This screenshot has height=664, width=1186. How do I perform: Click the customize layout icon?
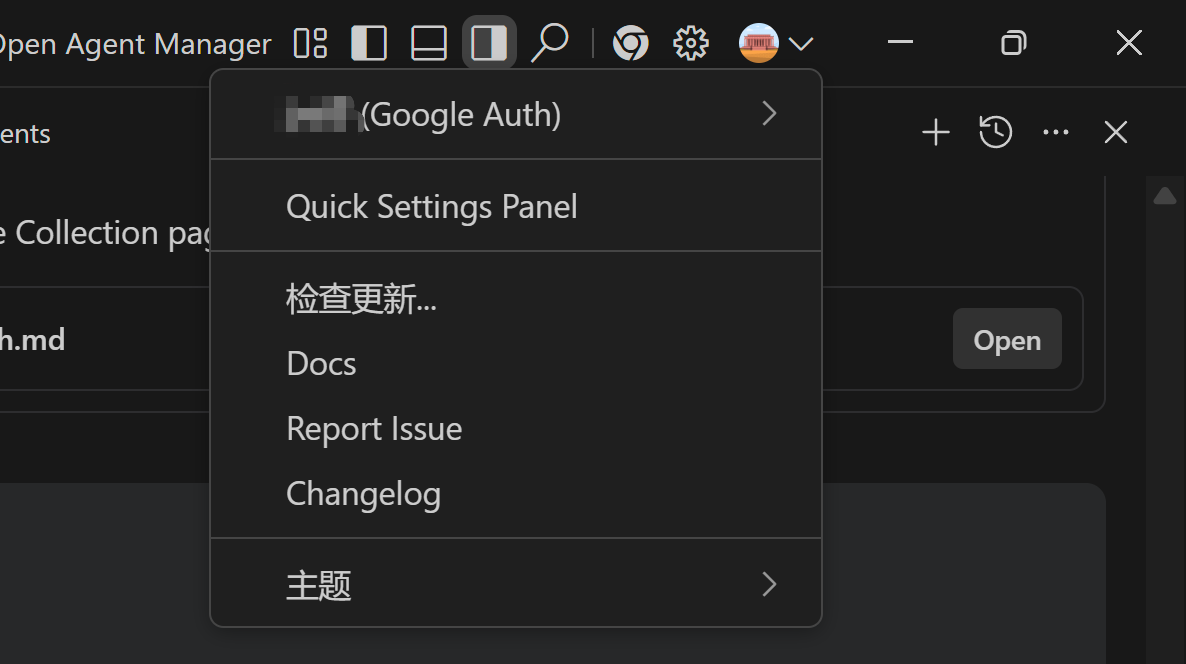[311, 43]
